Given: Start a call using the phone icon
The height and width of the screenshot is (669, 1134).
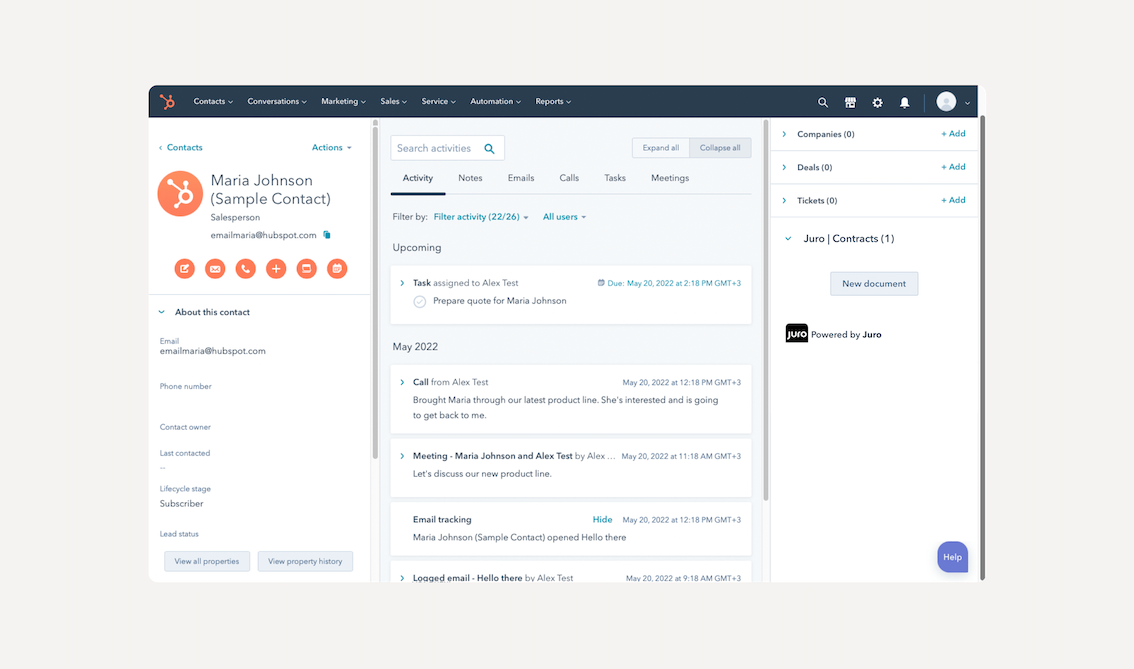Looking at the screenshot, I should click(x=246, y=268).
